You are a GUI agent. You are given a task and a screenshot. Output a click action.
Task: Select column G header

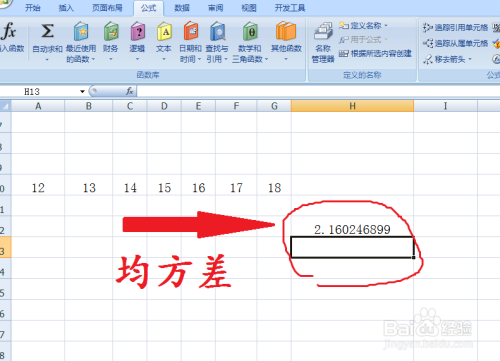[274, 106]
